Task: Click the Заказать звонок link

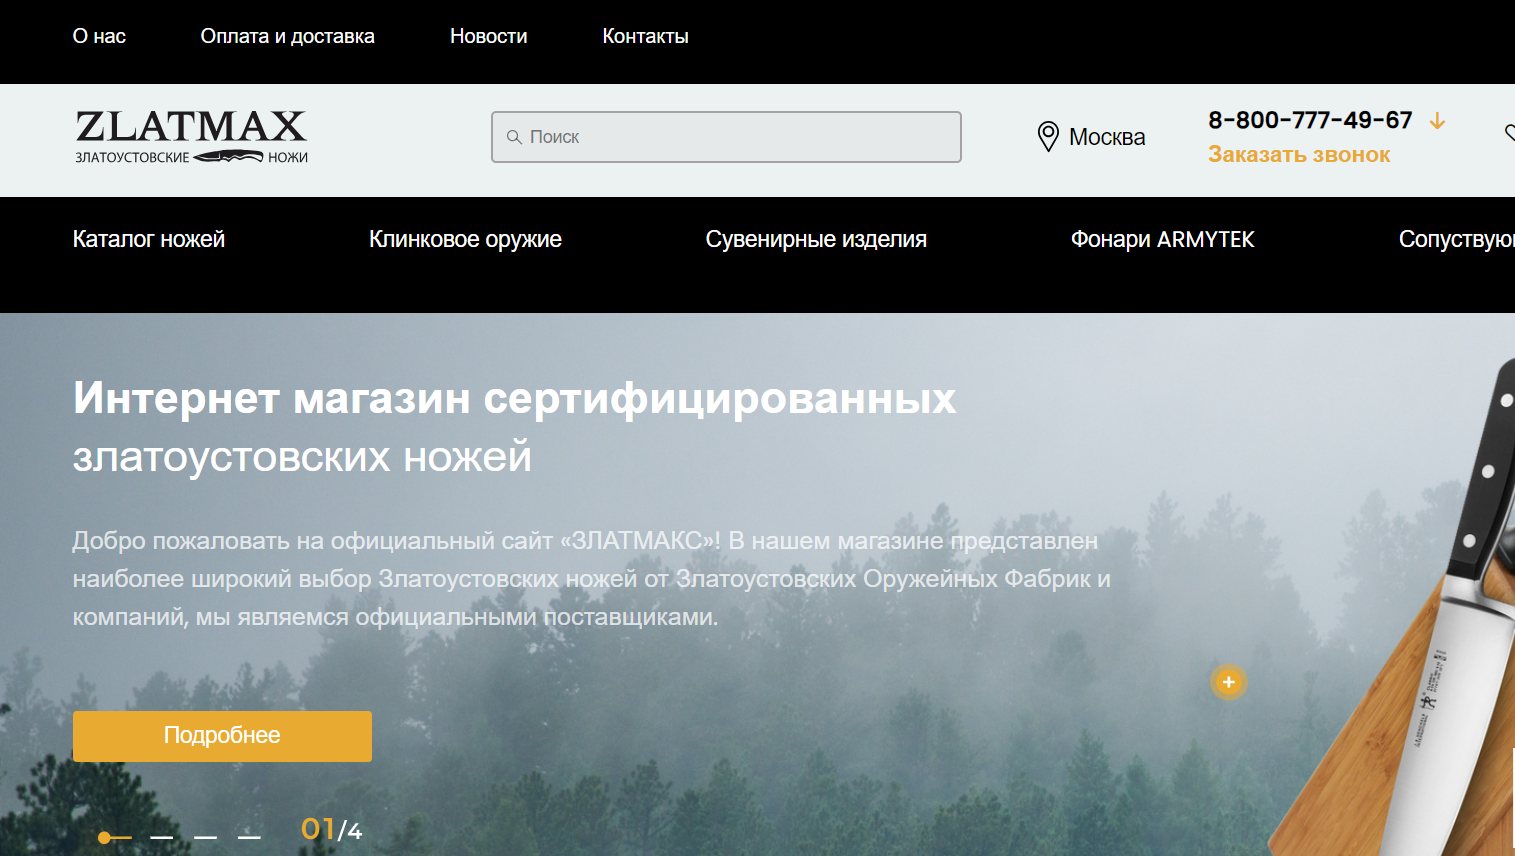Action: tap(1299, 155)
